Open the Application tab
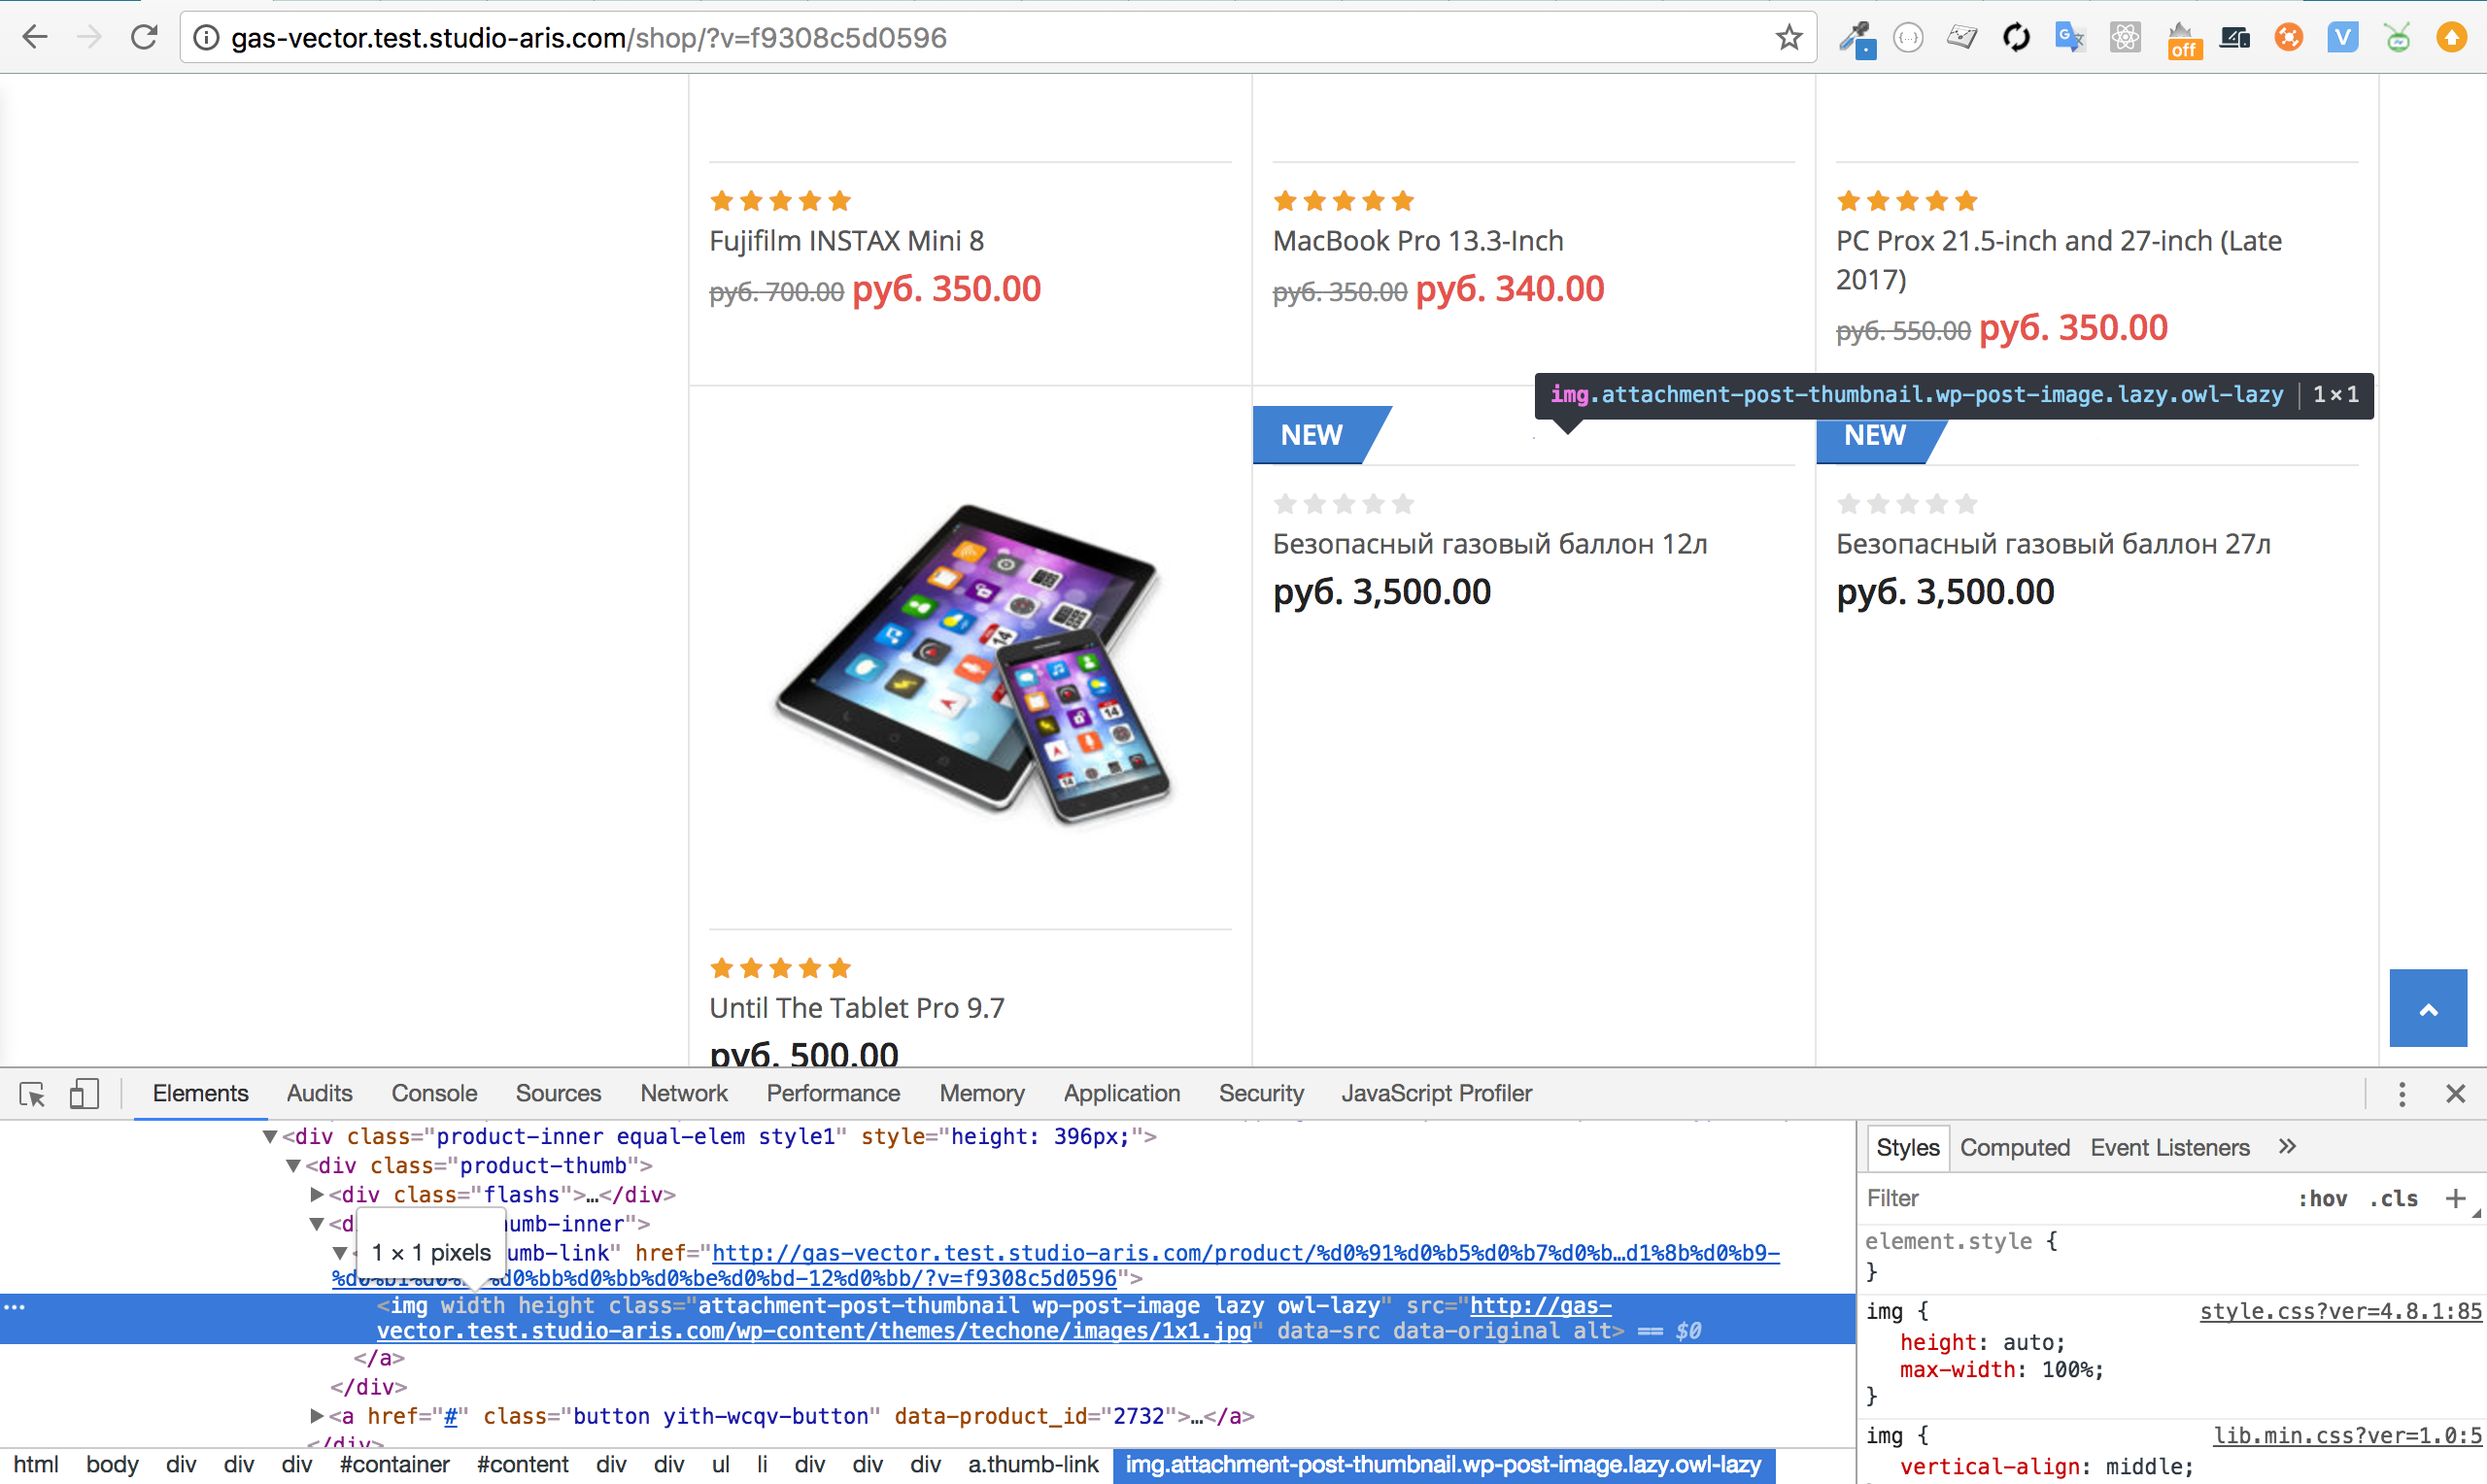Screen dimensions: 2487x1484 [1122, 1094]
